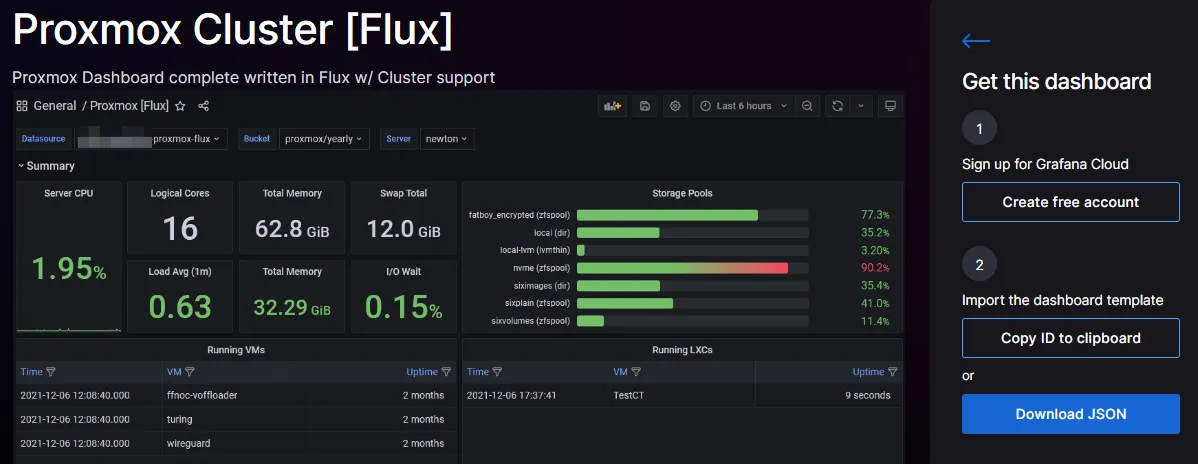Filter Running VMs by Time column

pyautogui.click(x=50, y=372)
